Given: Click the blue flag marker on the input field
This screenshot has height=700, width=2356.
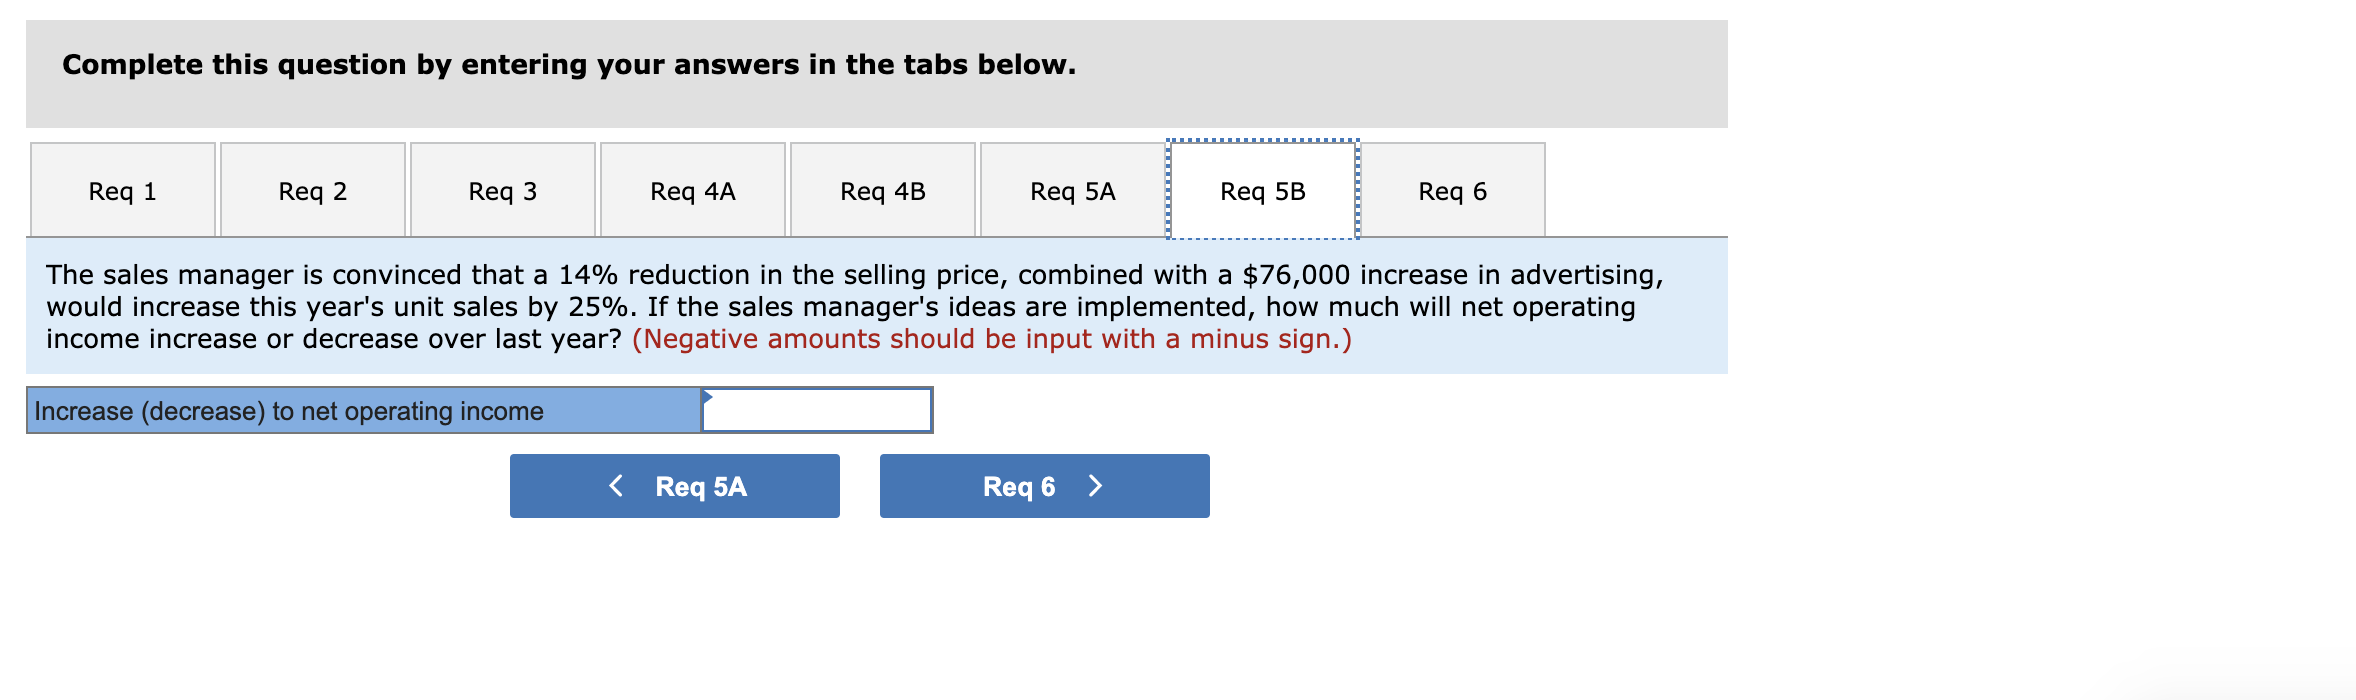Looking at the screenshot, I should (x=707, y=396).
